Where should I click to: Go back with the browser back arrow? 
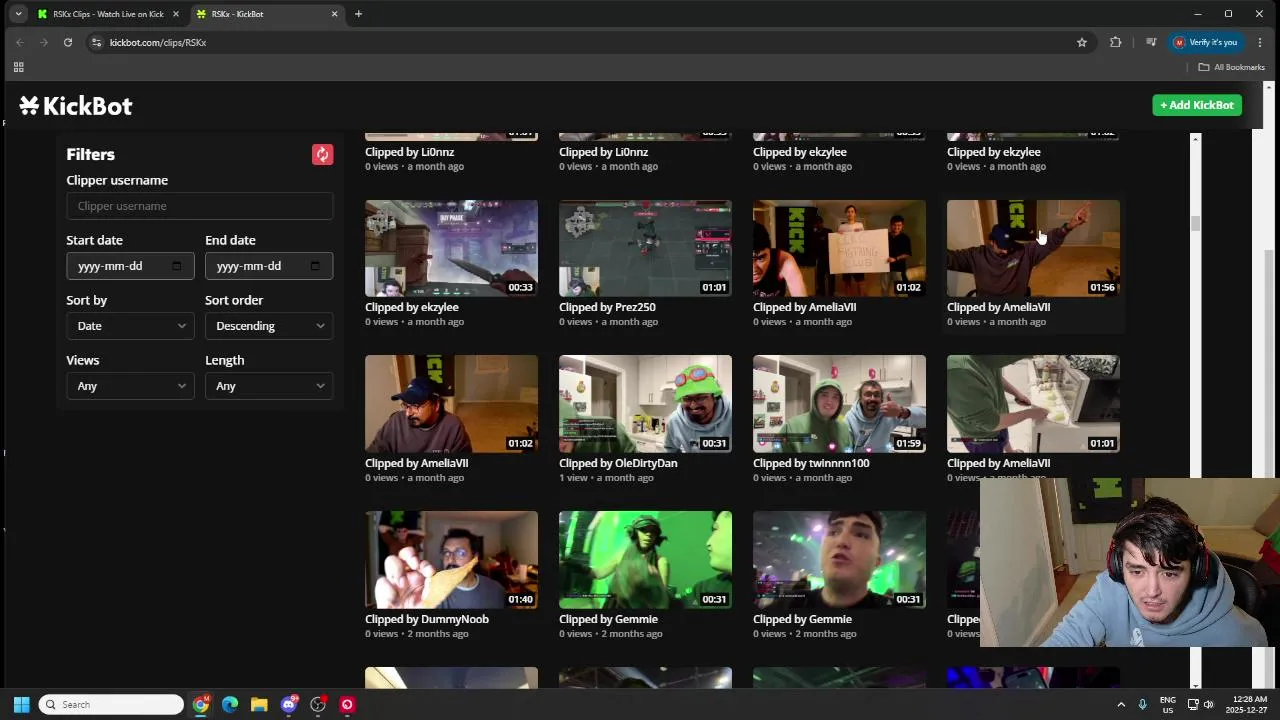pyautogui.click(x=19, y=42)
